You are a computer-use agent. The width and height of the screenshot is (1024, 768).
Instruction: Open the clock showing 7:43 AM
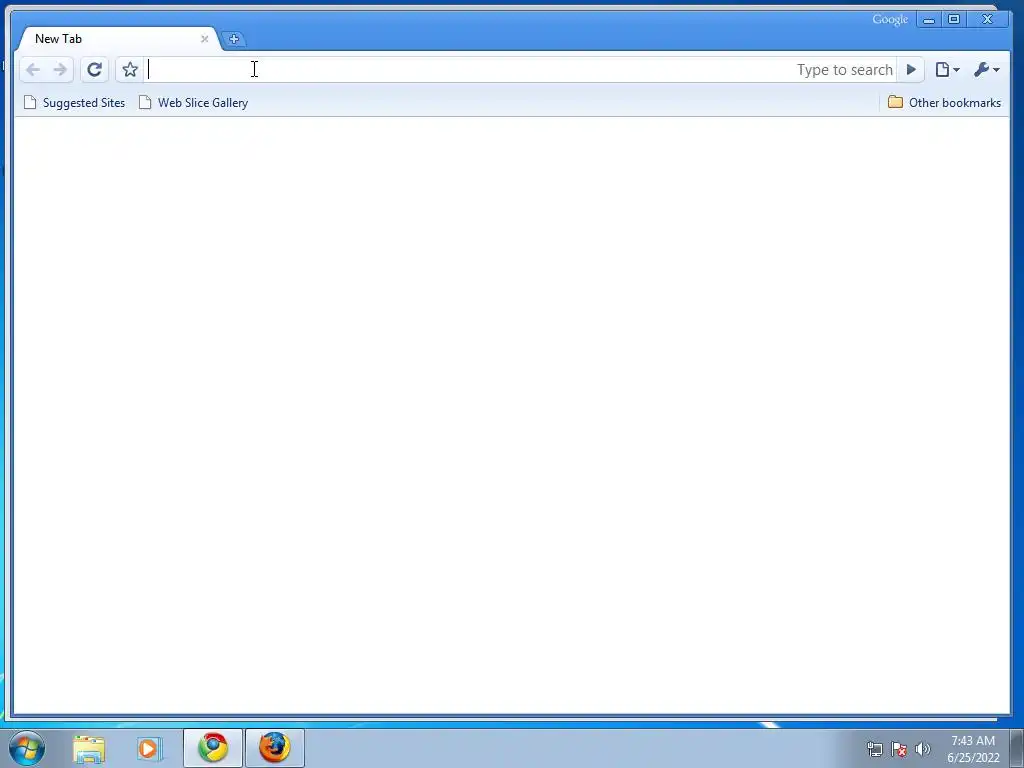(x=973, y=749)
